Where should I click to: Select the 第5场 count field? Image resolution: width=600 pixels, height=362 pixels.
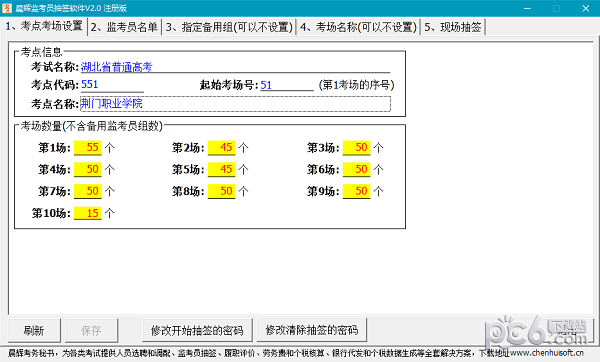click(221, 170)
